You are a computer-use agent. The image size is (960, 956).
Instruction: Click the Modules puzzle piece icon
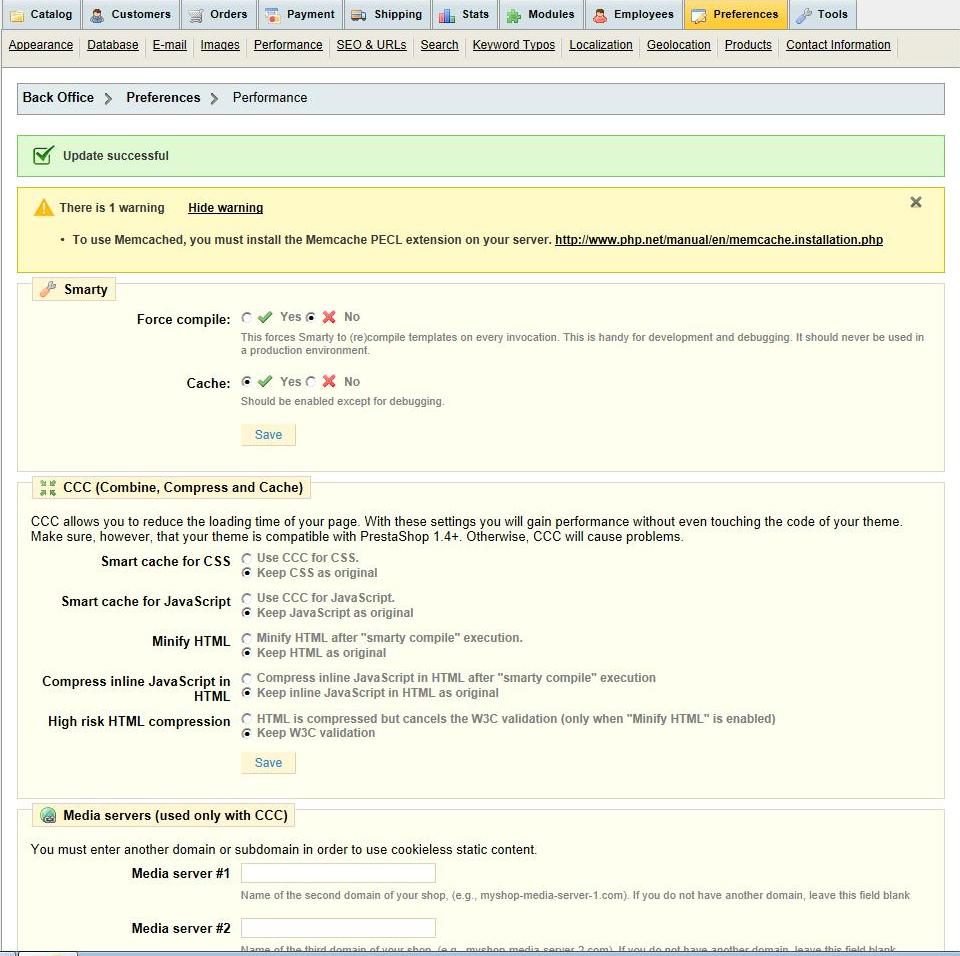(x=514, y=15)
